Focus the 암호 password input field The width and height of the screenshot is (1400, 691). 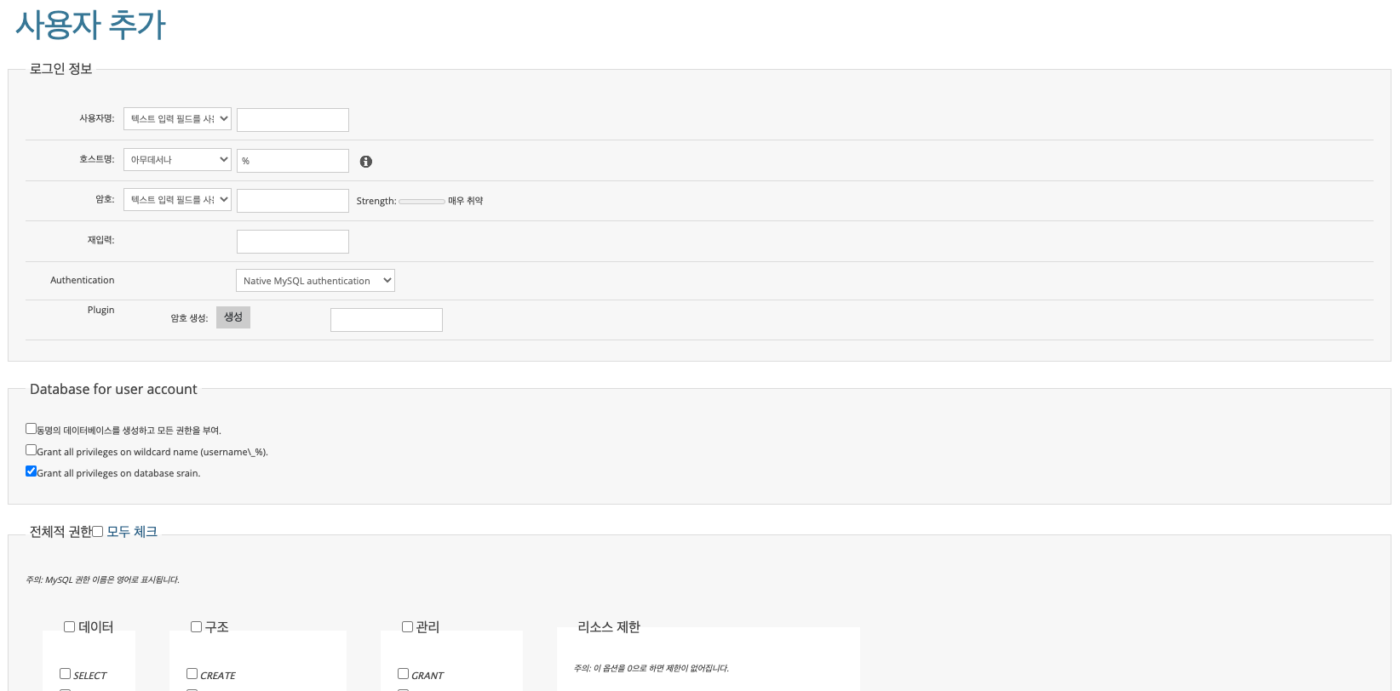tap(292, 201)
